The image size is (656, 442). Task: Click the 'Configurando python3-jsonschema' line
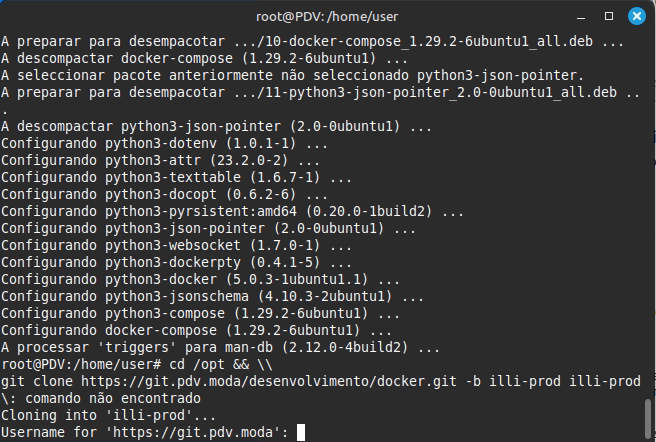(x=212, y=296)
